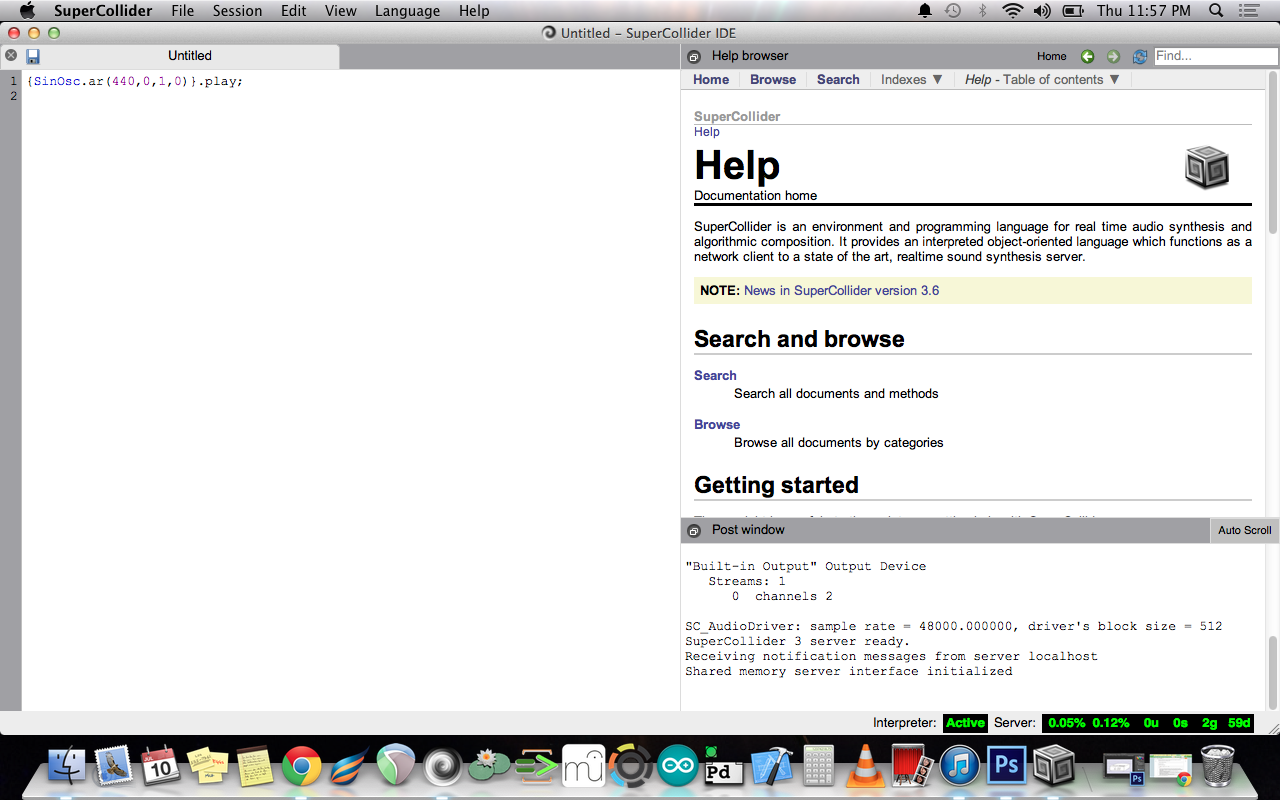Click the Search link in the Help navigation bar
Screen dimensions: 1280x800
tap(838, 80)
